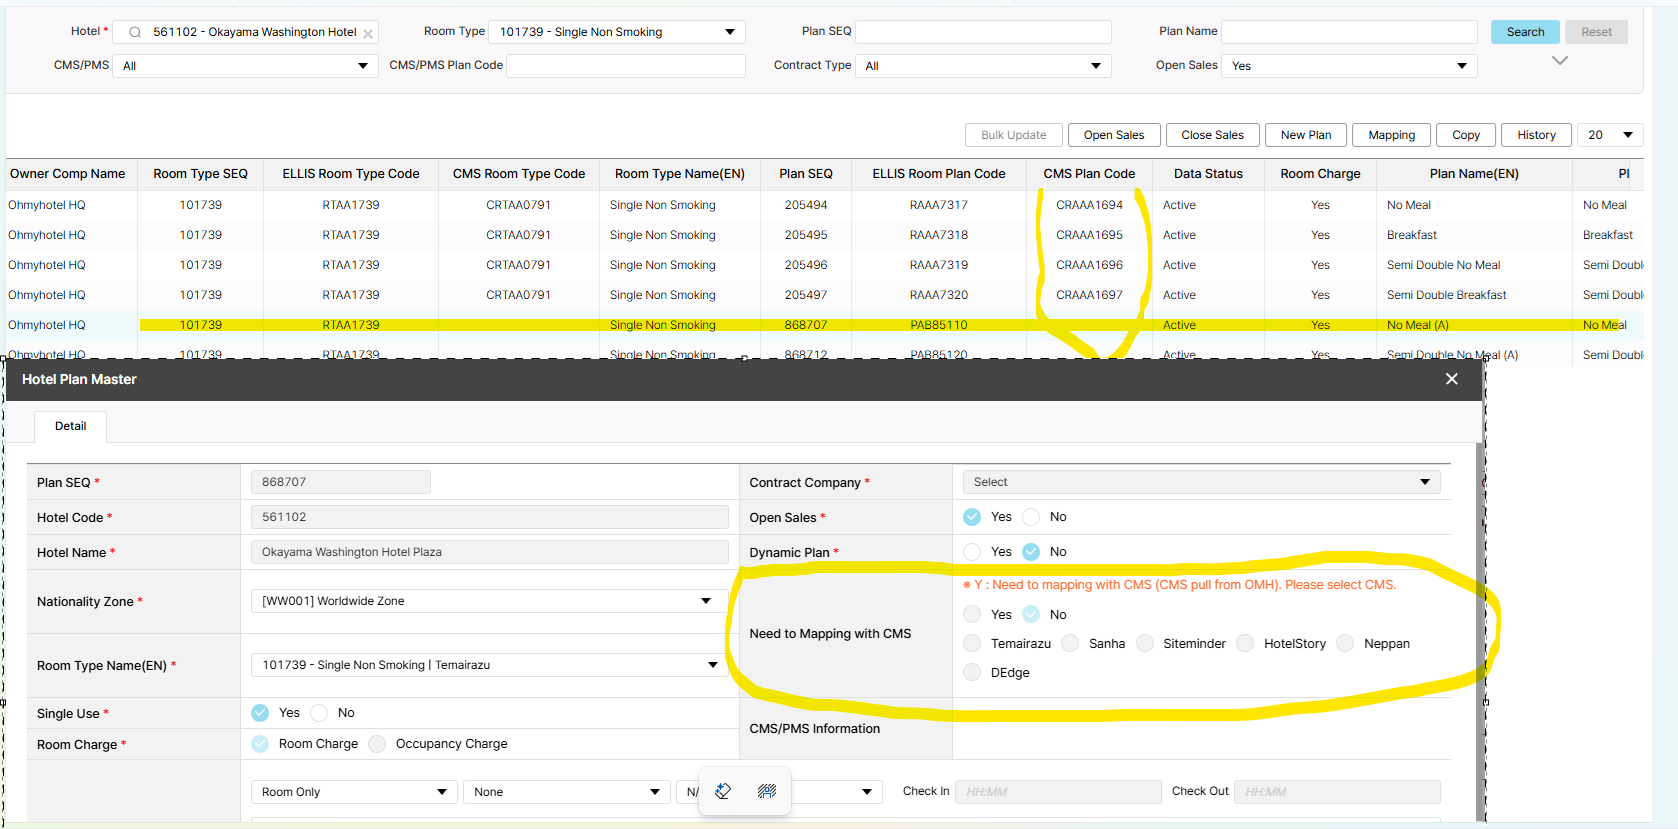Open the page size dropdown showing 20

coord(1610,135)
